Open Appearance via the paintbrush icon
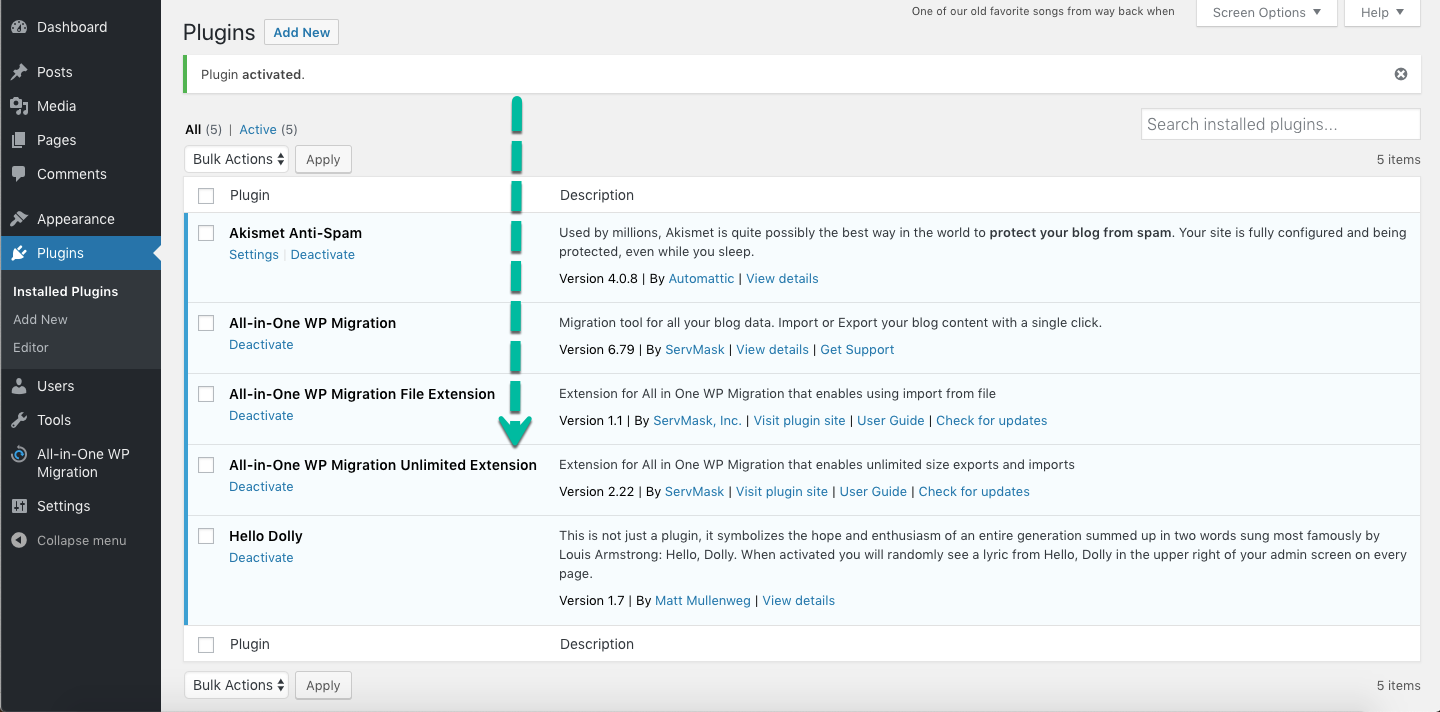This screenshot has height=712, width=1440. point(19,219)
